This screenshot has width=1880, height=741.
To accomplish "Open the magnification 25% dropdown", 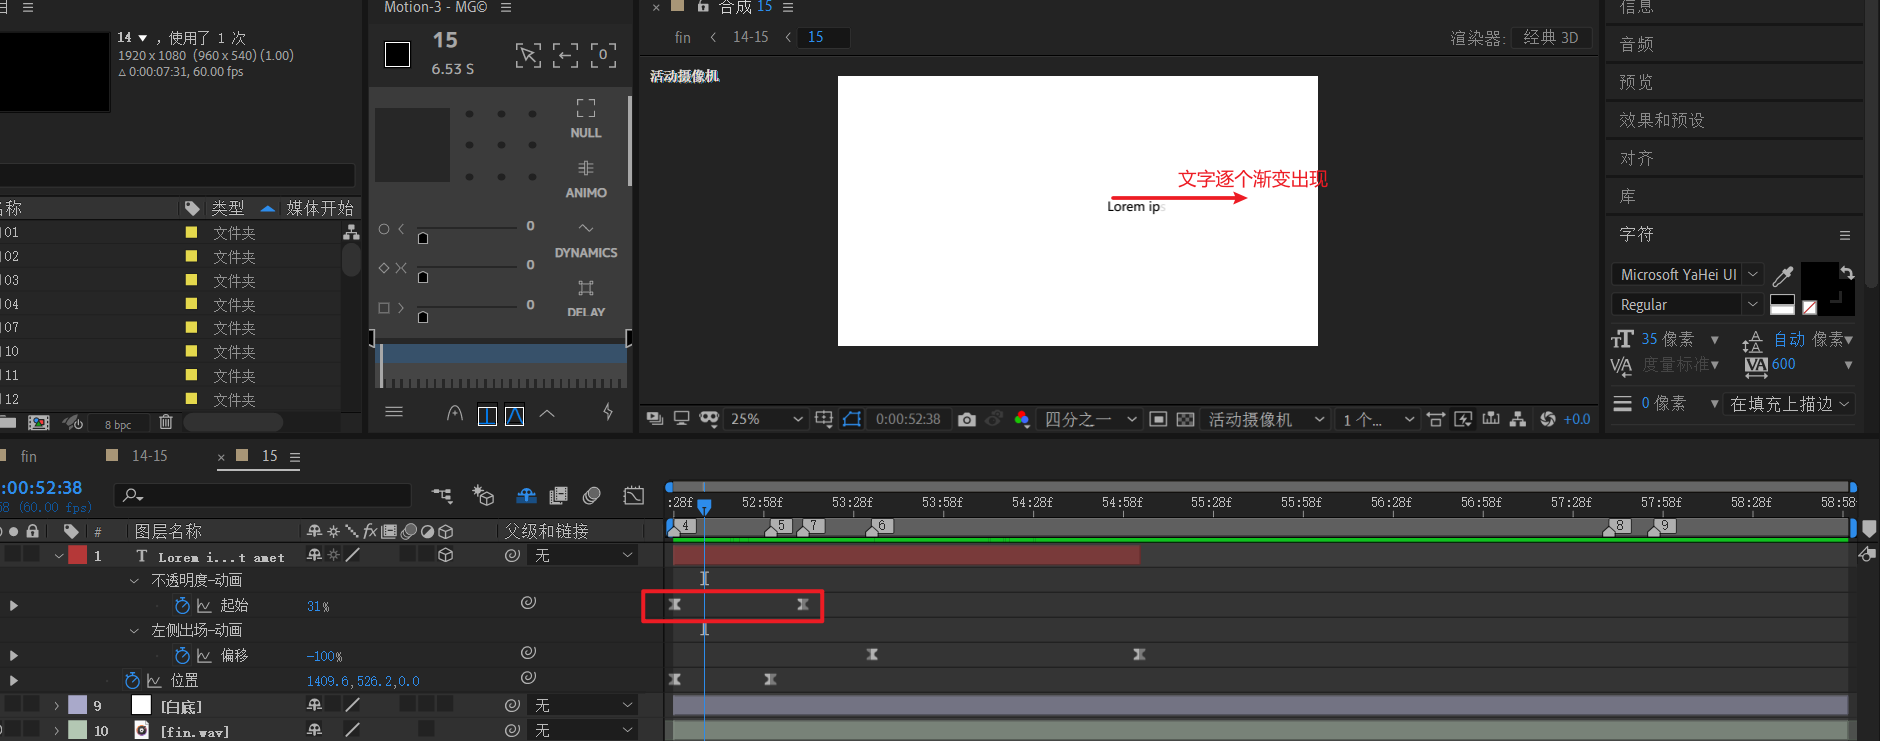I will pyautogui.click(x=766, y=419).
